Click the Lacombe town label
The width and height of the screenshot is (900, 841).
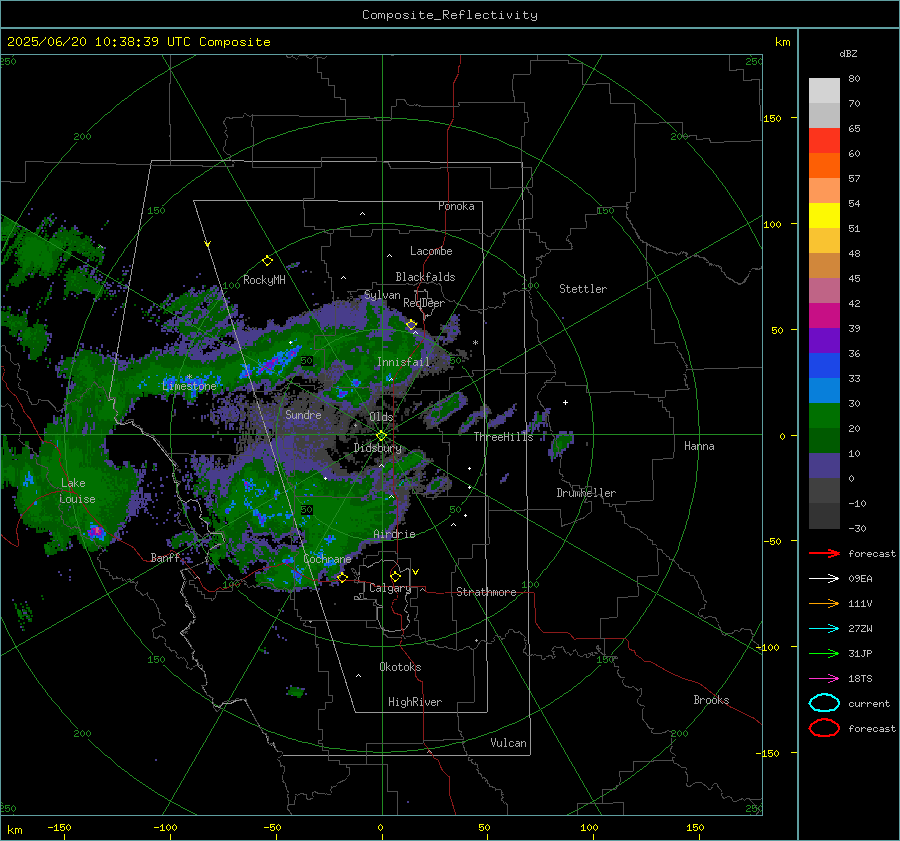431,251
